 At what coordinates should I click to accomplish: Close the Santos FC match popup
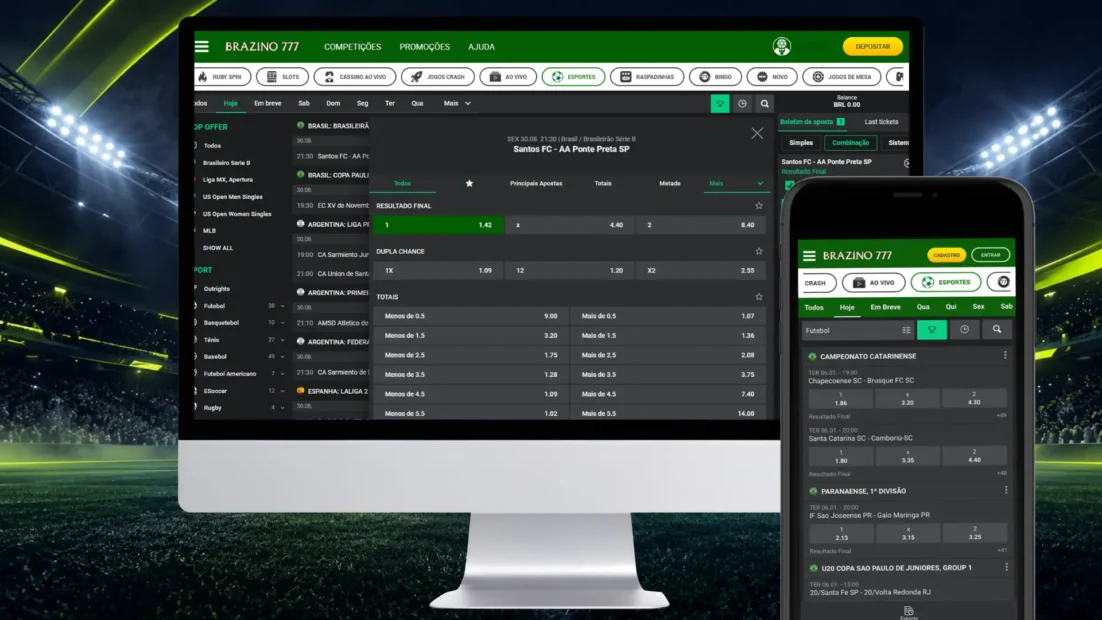[x=757, y=133]
